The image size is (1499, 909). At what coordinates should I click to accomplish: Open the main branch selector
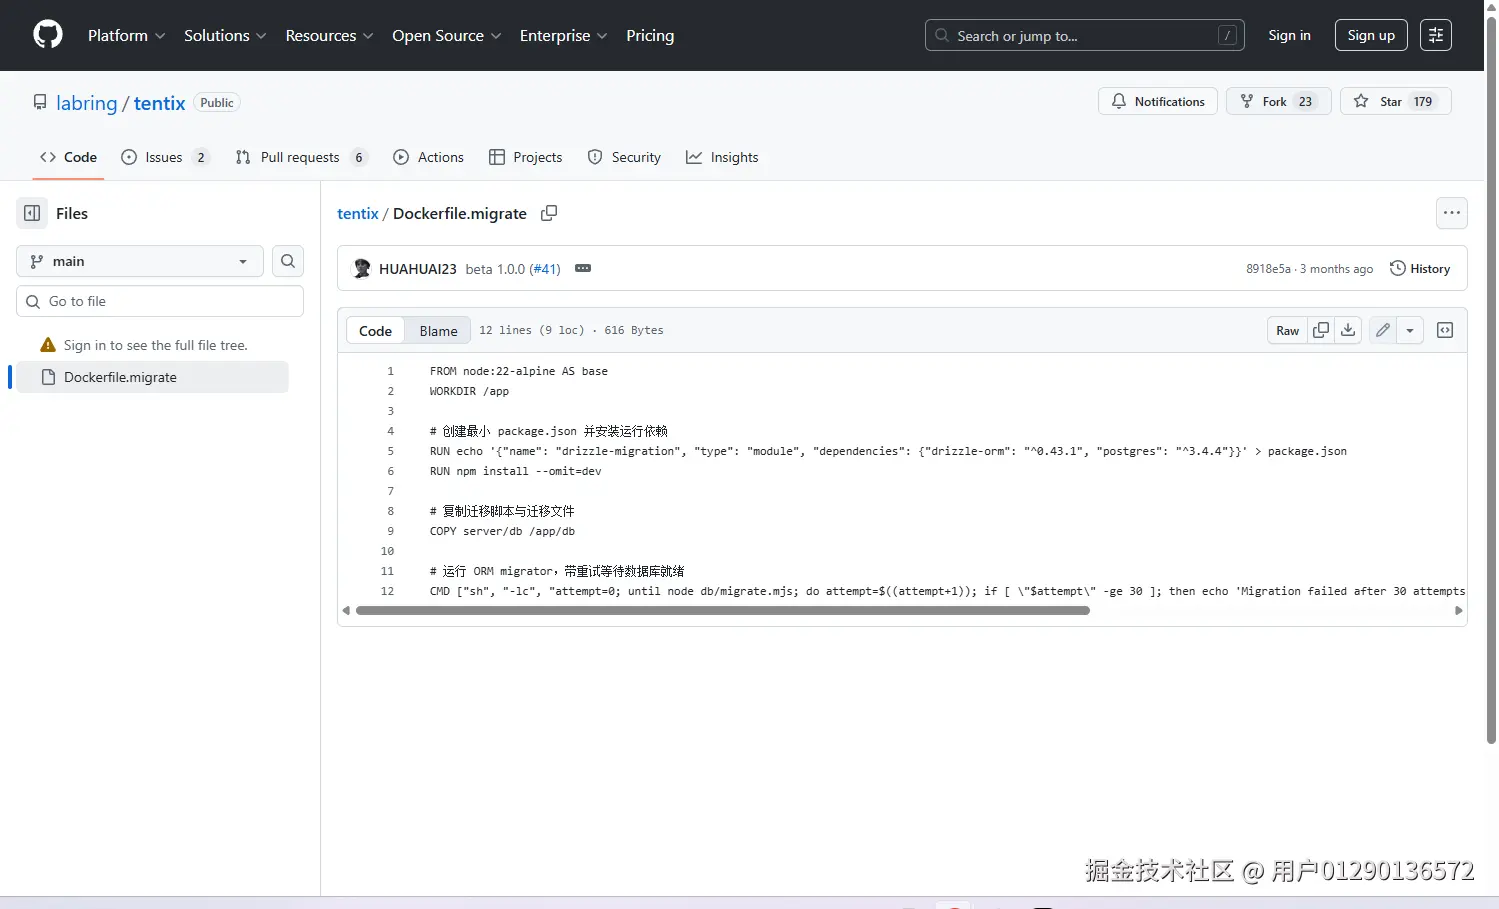[x=140, y=261]
